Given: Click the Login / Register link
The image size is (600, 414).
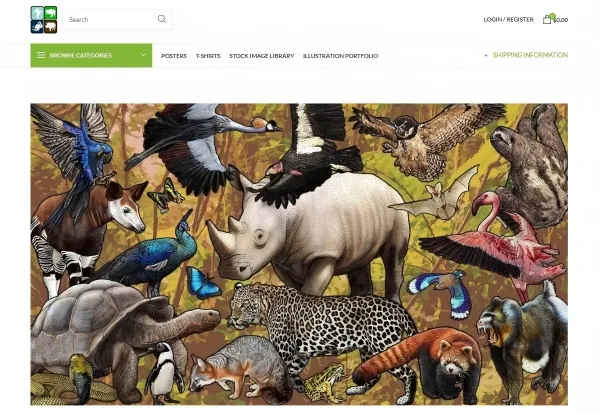Looking at the screenshot, I should point(509,20).
